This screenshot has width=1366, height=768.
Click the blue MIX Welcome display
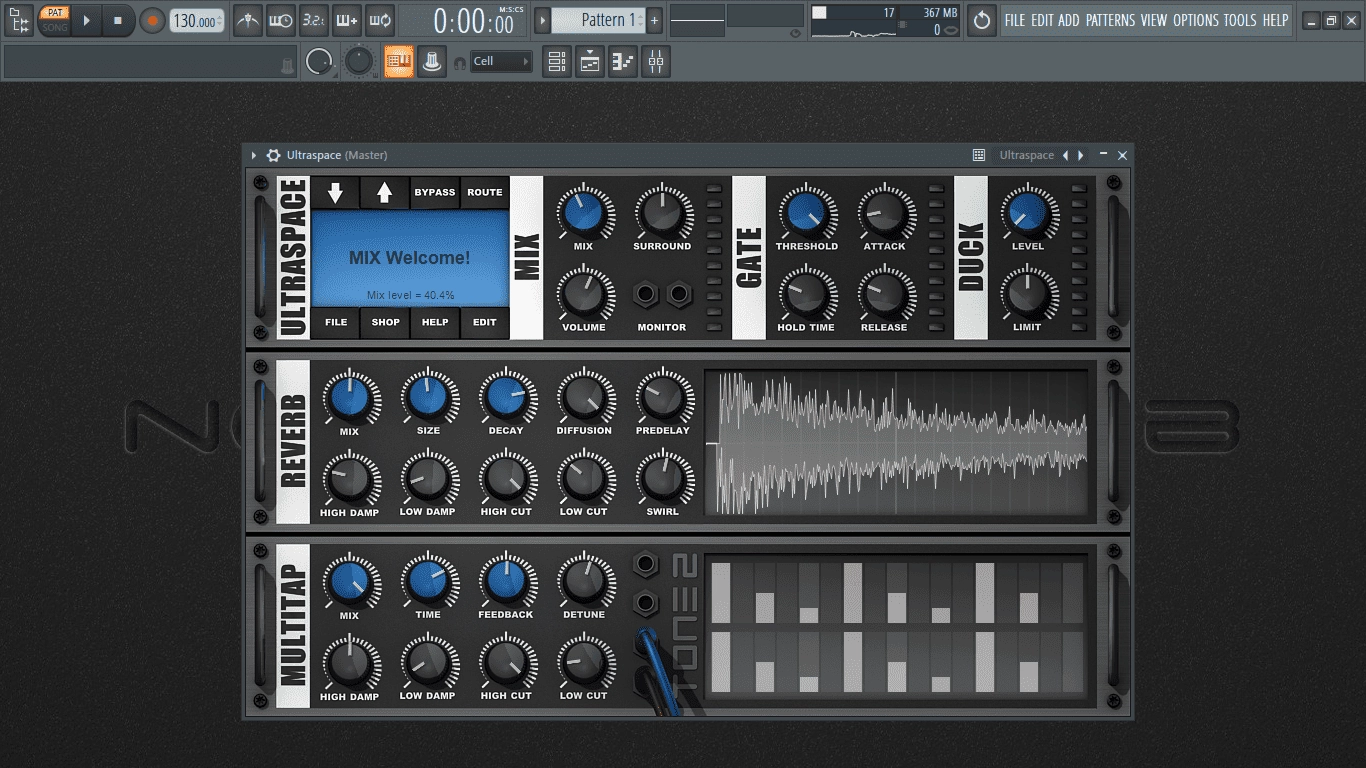click(410, 258)
